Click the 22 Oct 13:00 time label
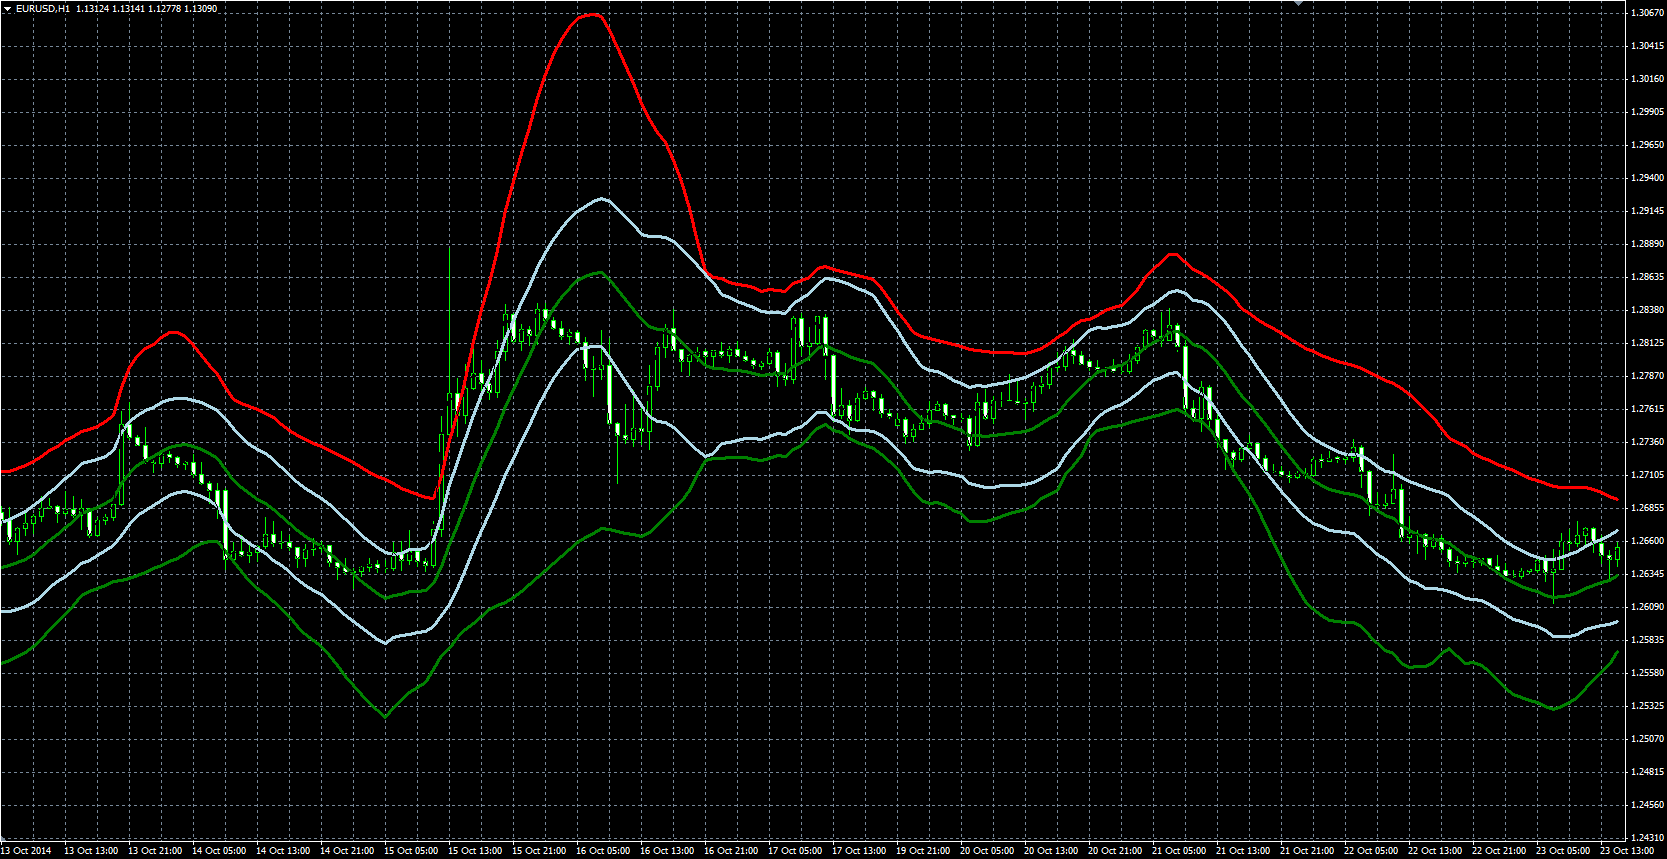The width and height of the screenshot is (1667, 859). 1435,851
